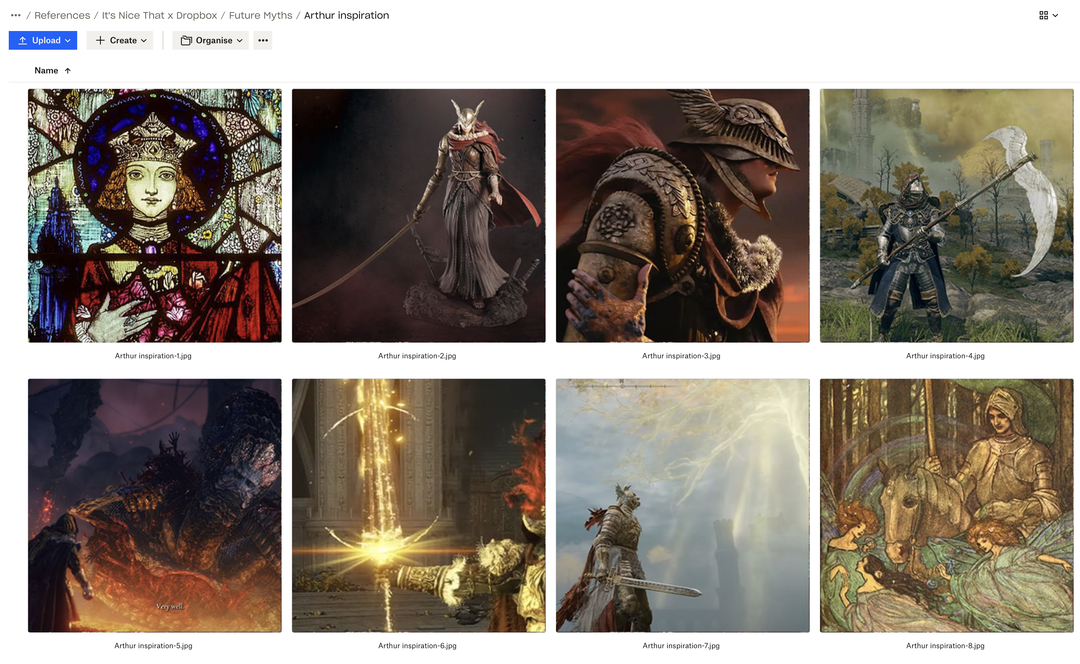Select file name Arthur inspiration-8.jpg

coord(945,646)
